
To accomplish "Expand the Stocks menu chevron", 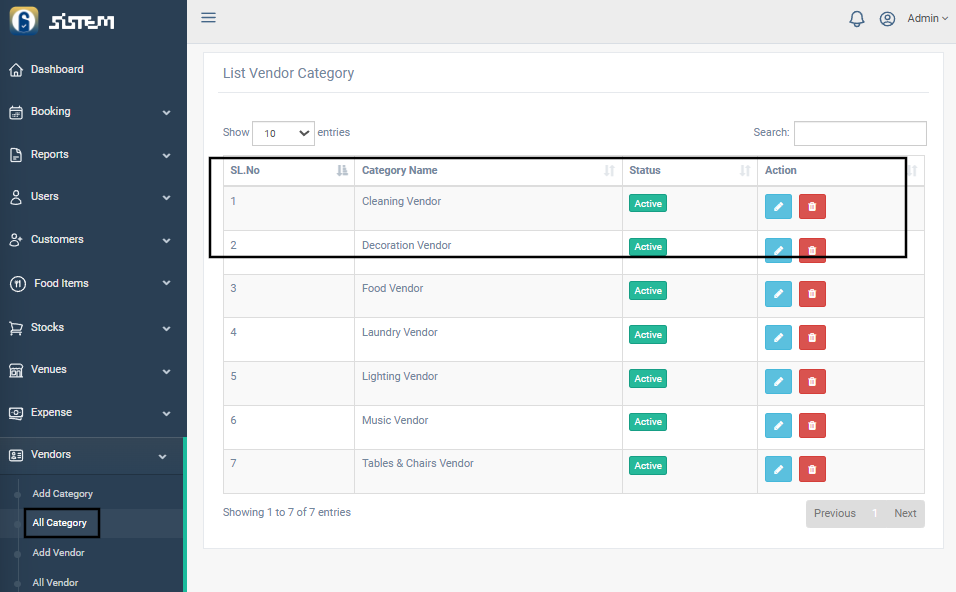I will [166, 329].
